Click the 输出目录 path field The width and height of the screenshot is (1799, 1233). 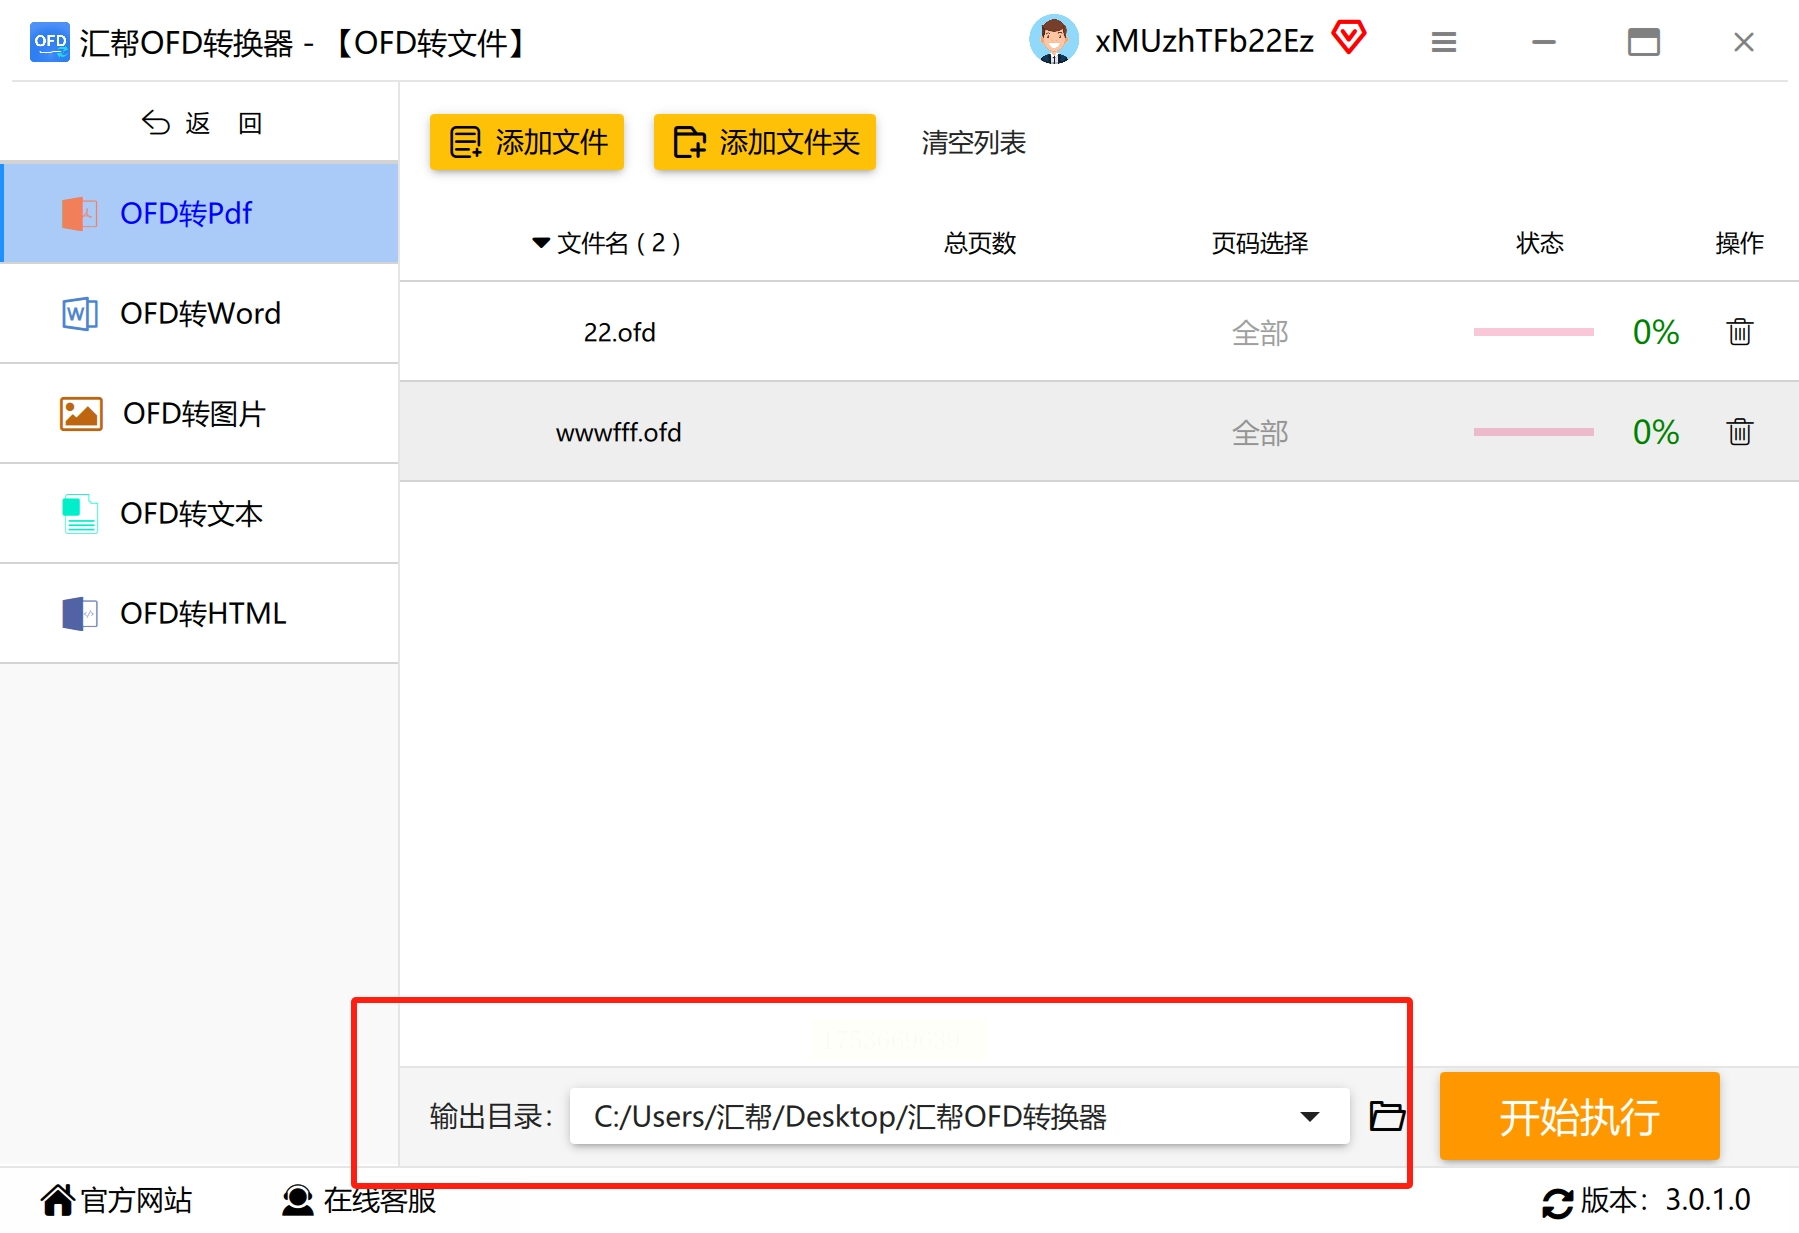[959, 1116]
